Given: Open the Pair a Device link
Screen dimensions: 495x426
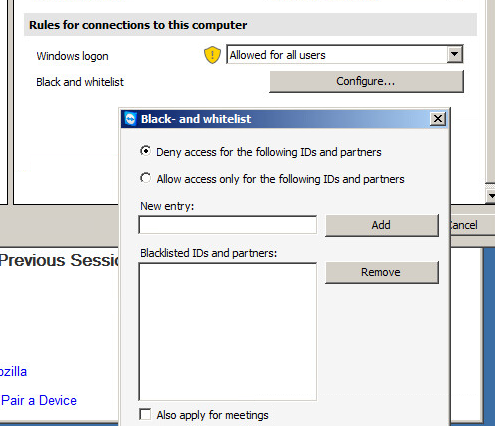Looking at the screenshot, I should 39,400.
